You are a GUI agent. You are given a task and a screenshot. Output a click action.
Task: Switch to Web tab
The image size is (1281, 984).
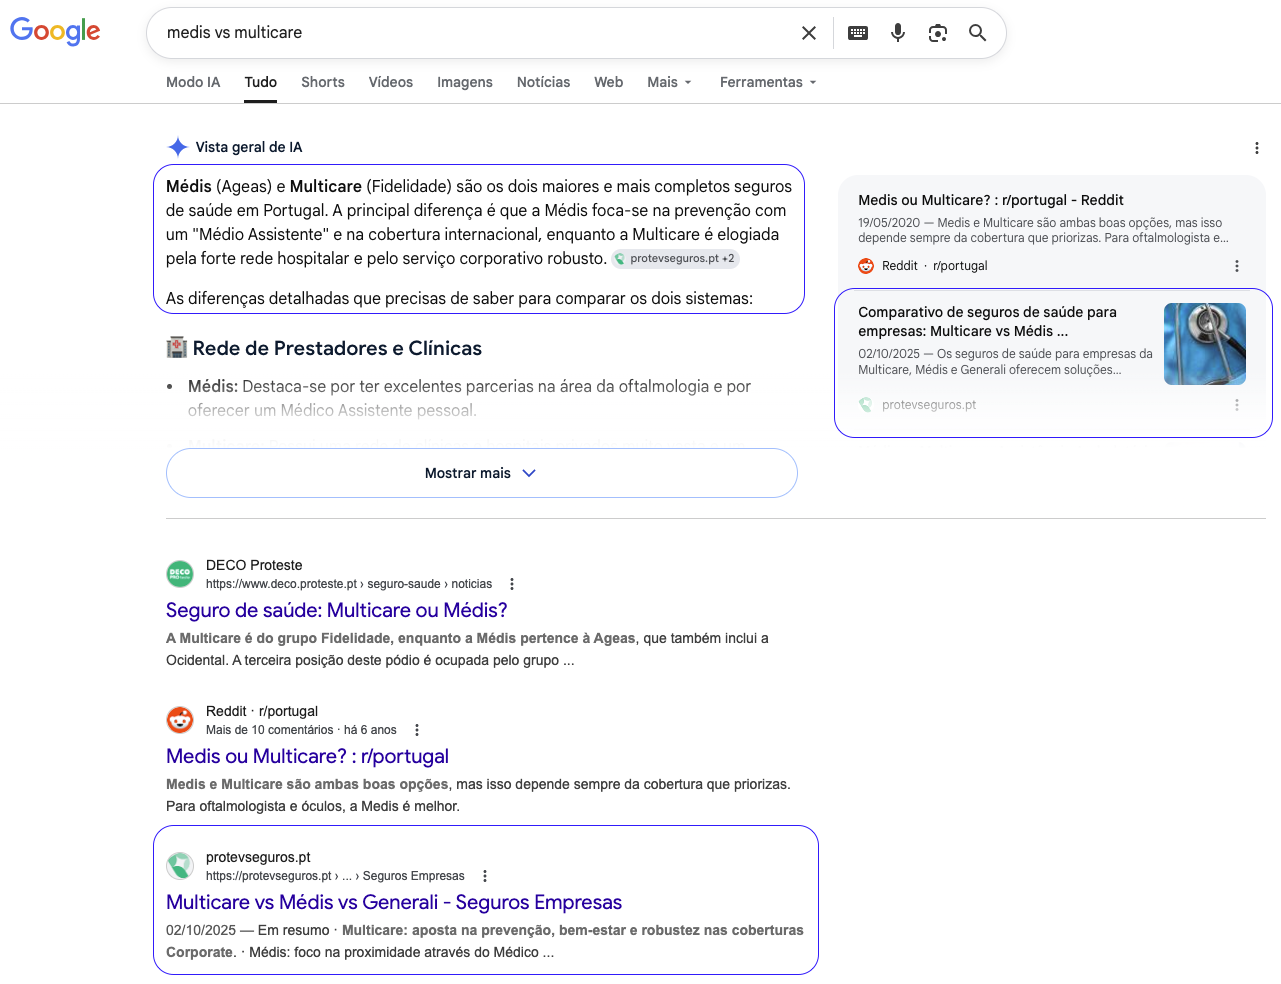(x=609, y=82)
